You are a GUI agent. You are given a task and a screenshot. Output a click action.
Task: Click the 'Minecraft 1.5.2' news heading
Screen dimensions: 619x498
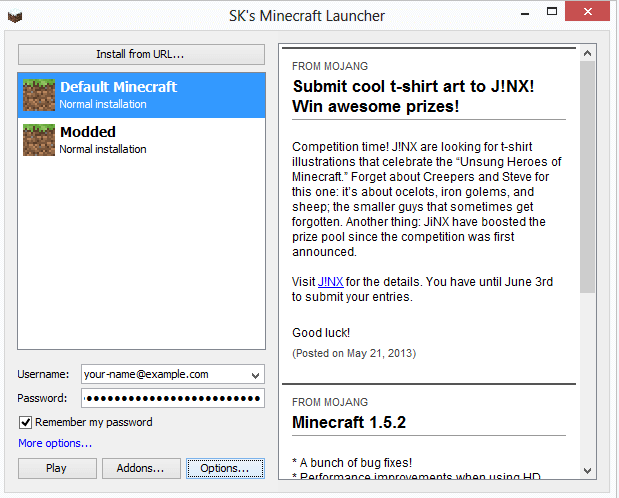click(349, 423)
